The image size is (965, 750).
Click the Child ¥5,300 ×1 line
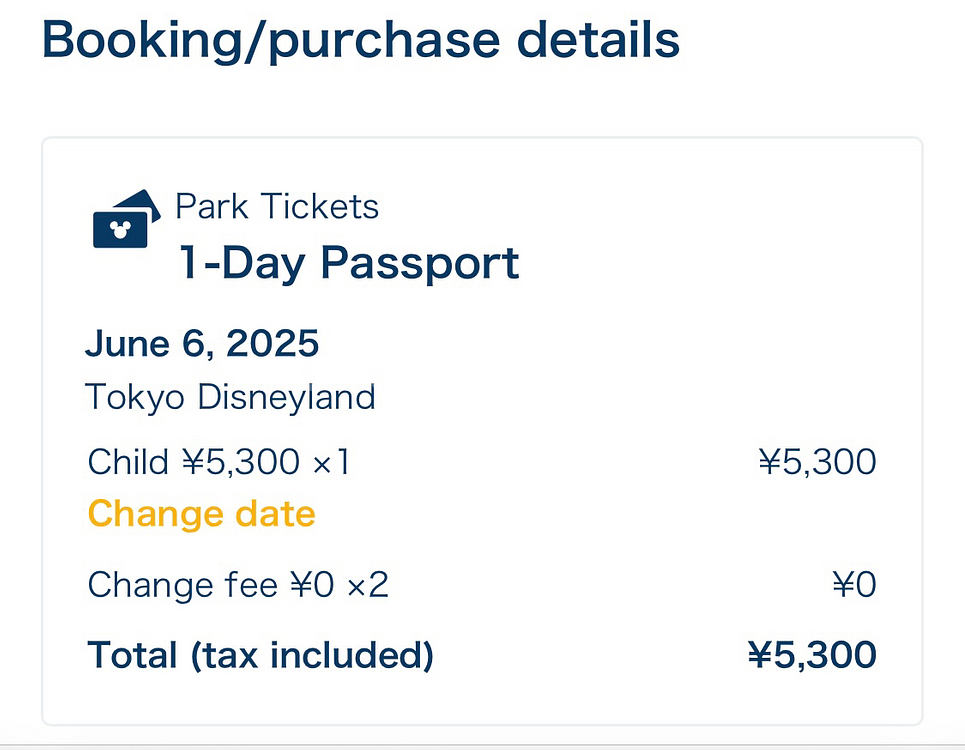219,461
